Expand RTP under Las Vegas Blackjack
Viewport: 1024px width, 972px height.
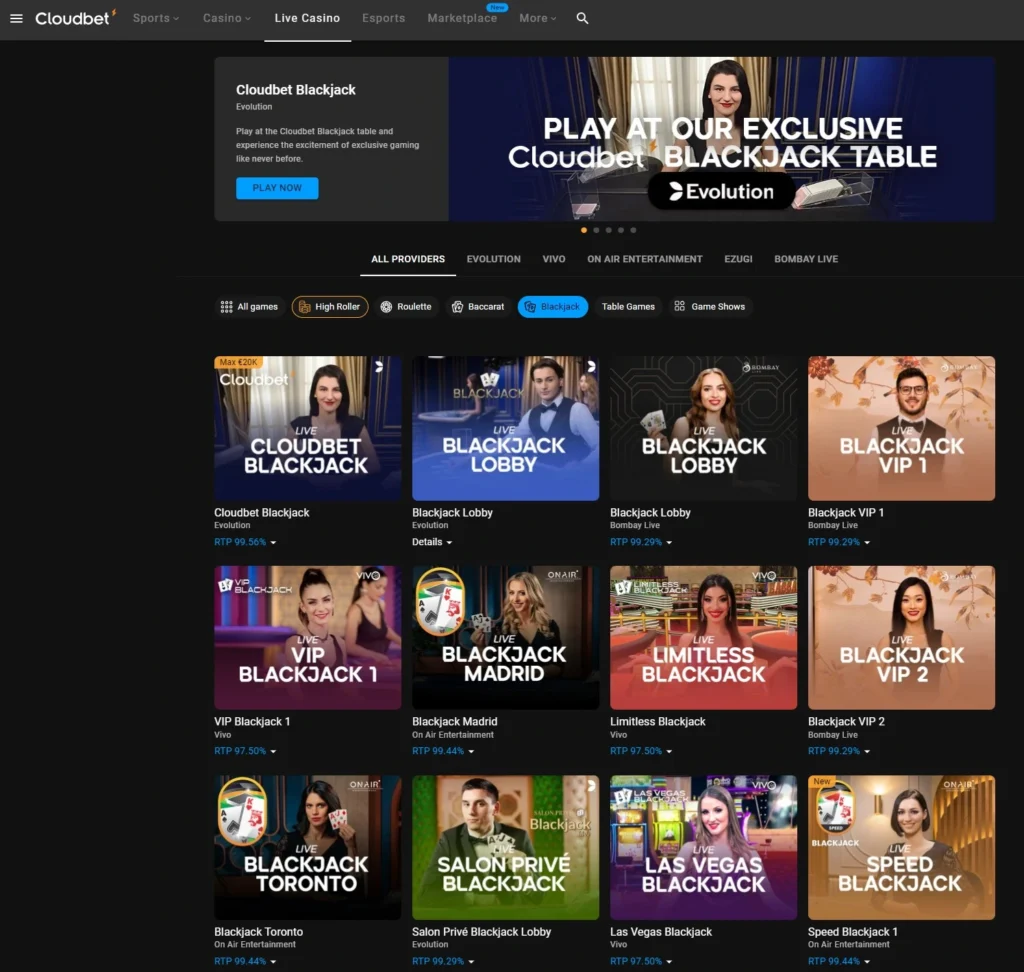(x=641, y=962)
